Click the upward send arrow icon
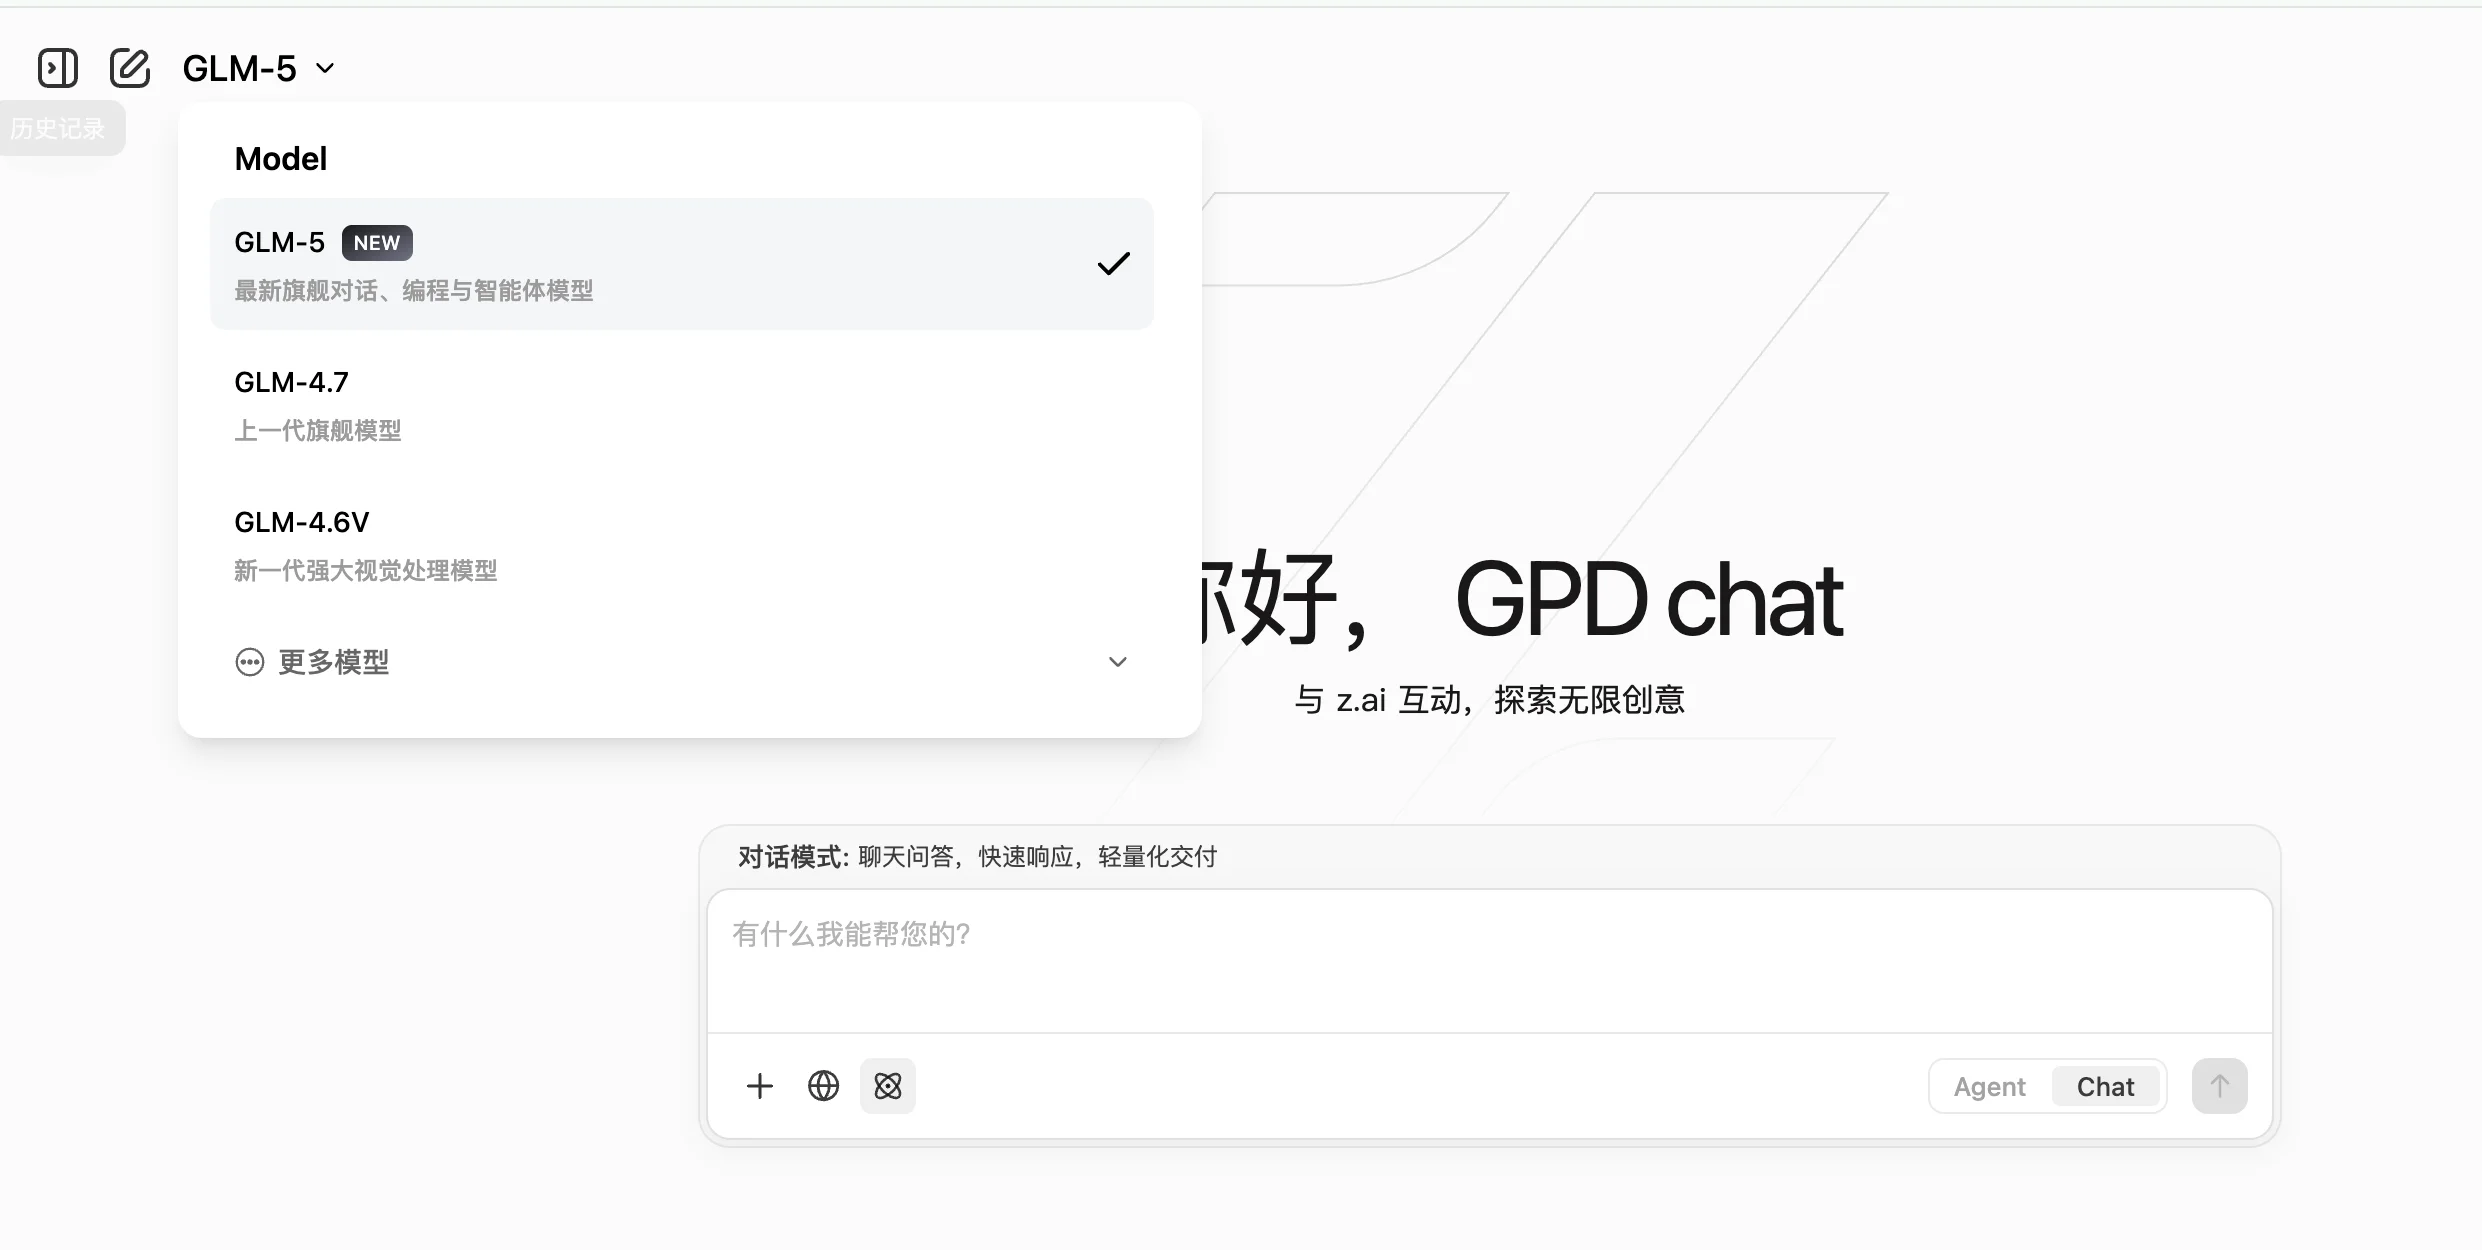Viewport: 2482px width, 1250px height. coord(2219,1086)
